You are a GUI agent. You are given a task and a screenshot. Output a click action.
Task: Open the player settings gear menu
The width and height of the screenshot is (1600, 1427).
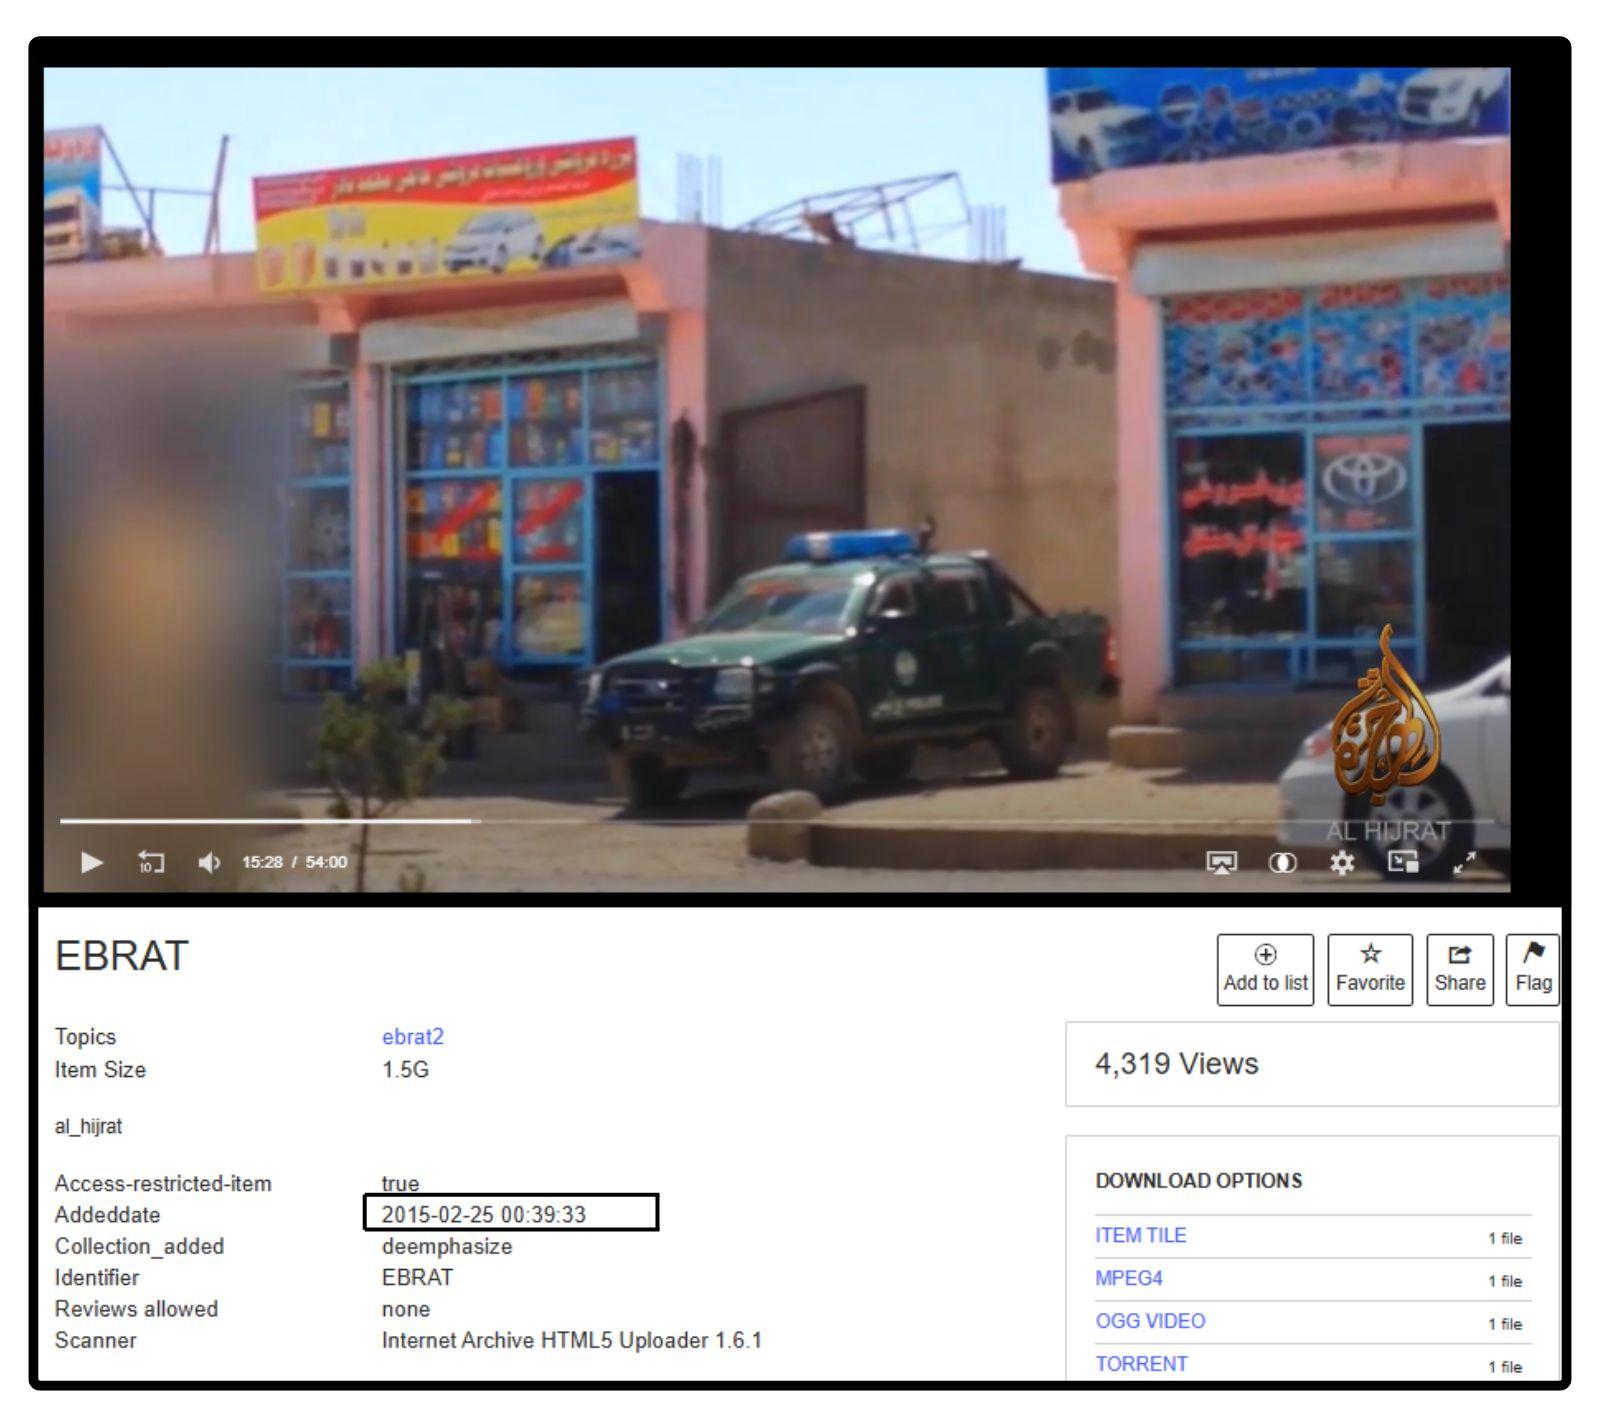tap(1342, 862)
